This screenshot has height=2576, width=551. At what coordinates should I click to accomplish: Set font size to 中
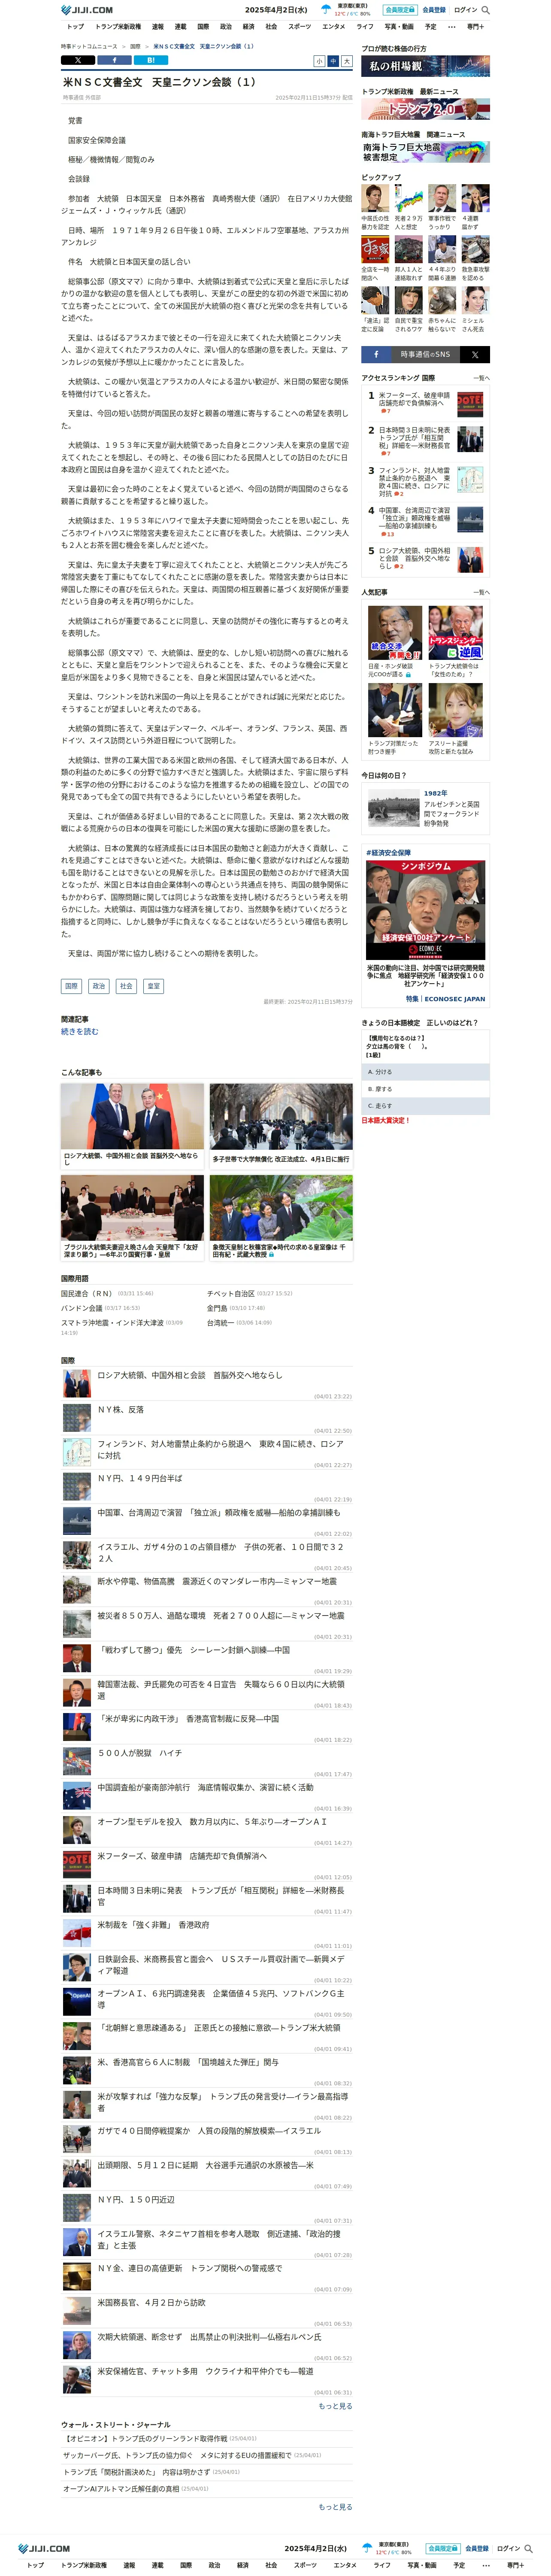[333, 61]
